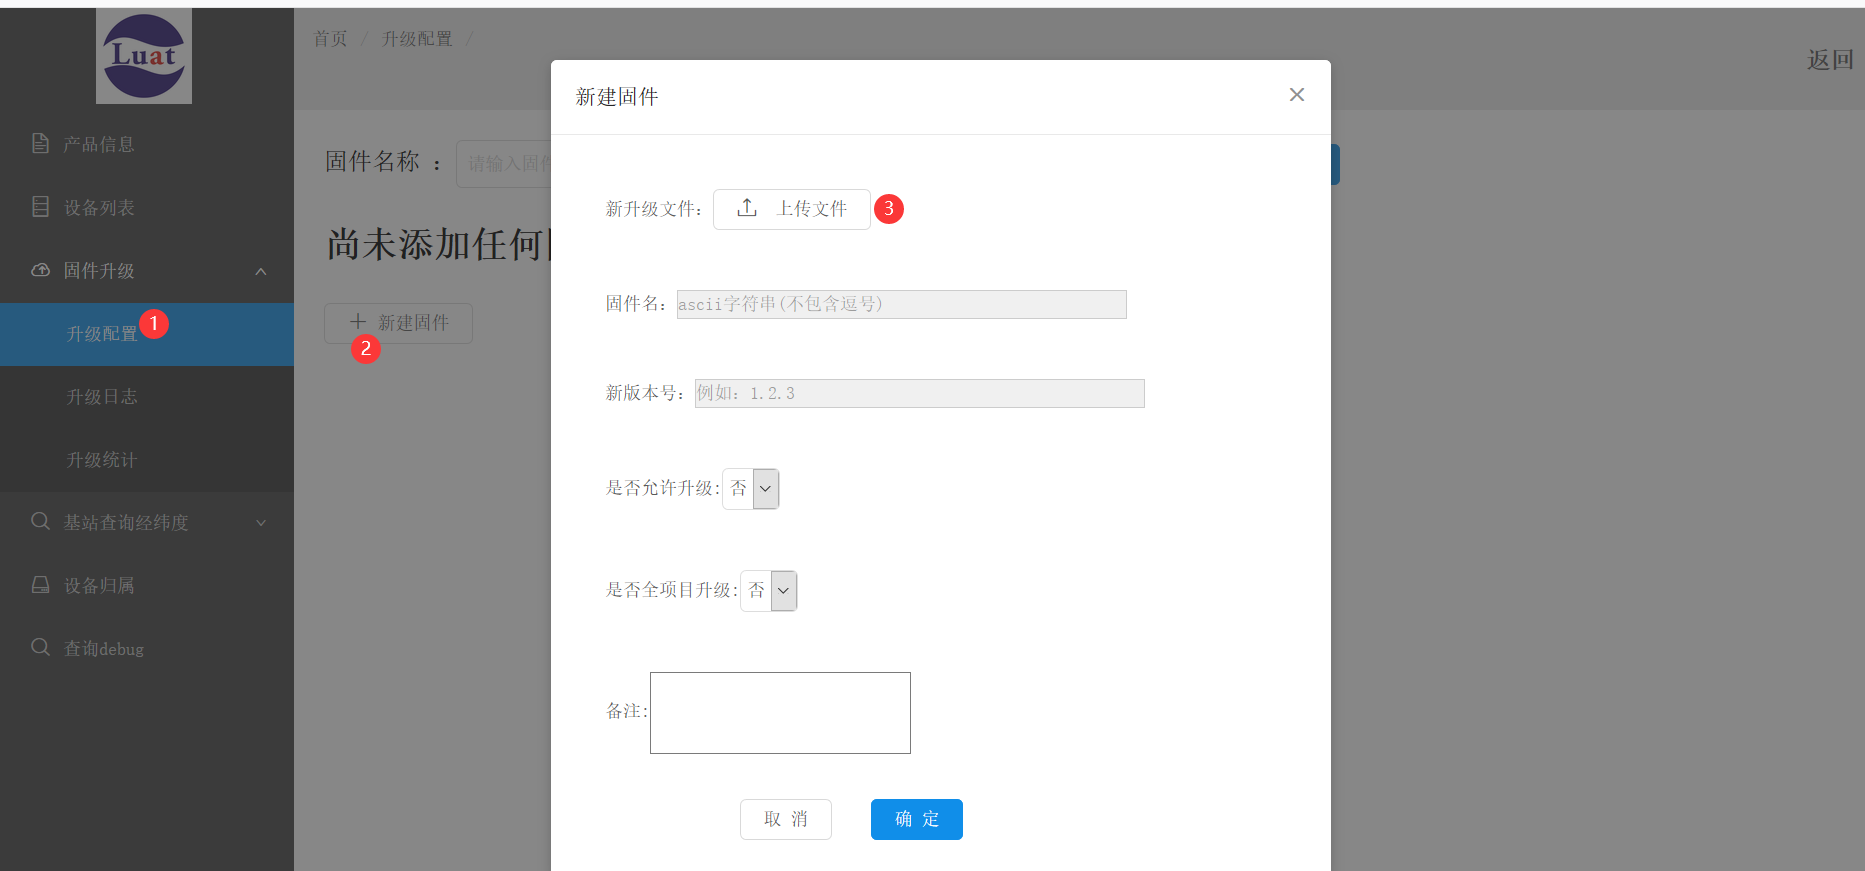1865x871 pixels.
Task: Collapse the 固件升级 menu chevron
Action: pos(261,271)
